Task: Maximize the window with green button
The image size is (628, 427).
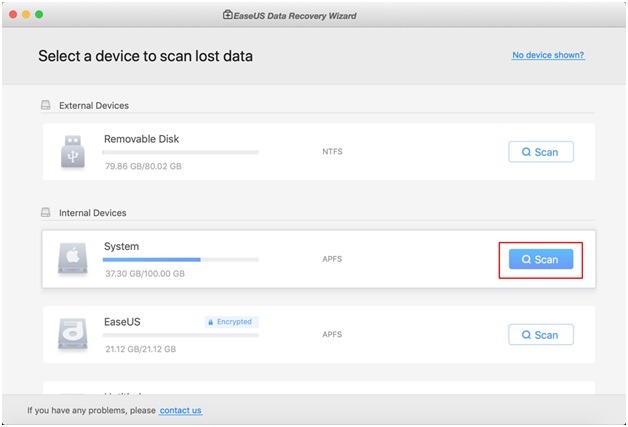Action: [x=39, y=14]
